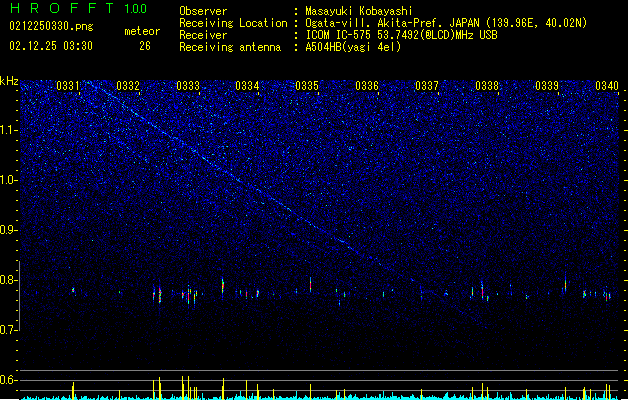Screen dimensions: 629x400
Task: Click the 0.9 frequency axis label
Action: [x=9, y=230]
